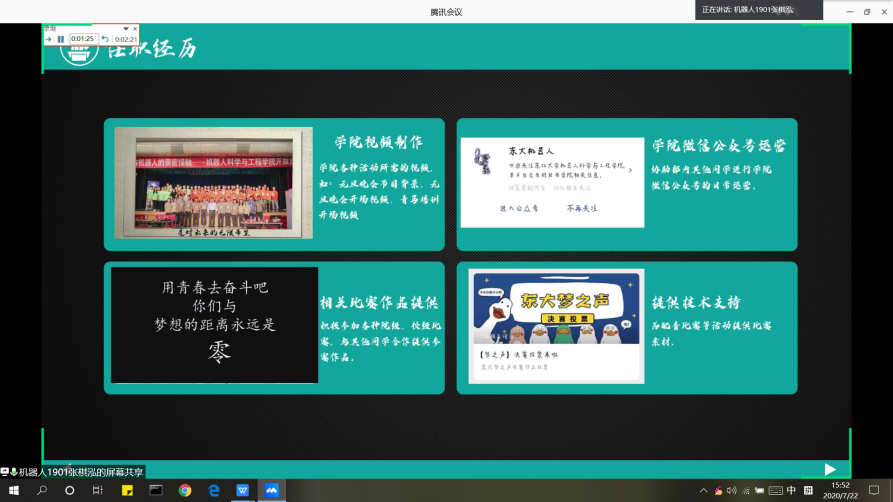Open the group photo video thumbnail
This screenshot has width=893, height=502.
pyautogui.click(x=211, y=183)
